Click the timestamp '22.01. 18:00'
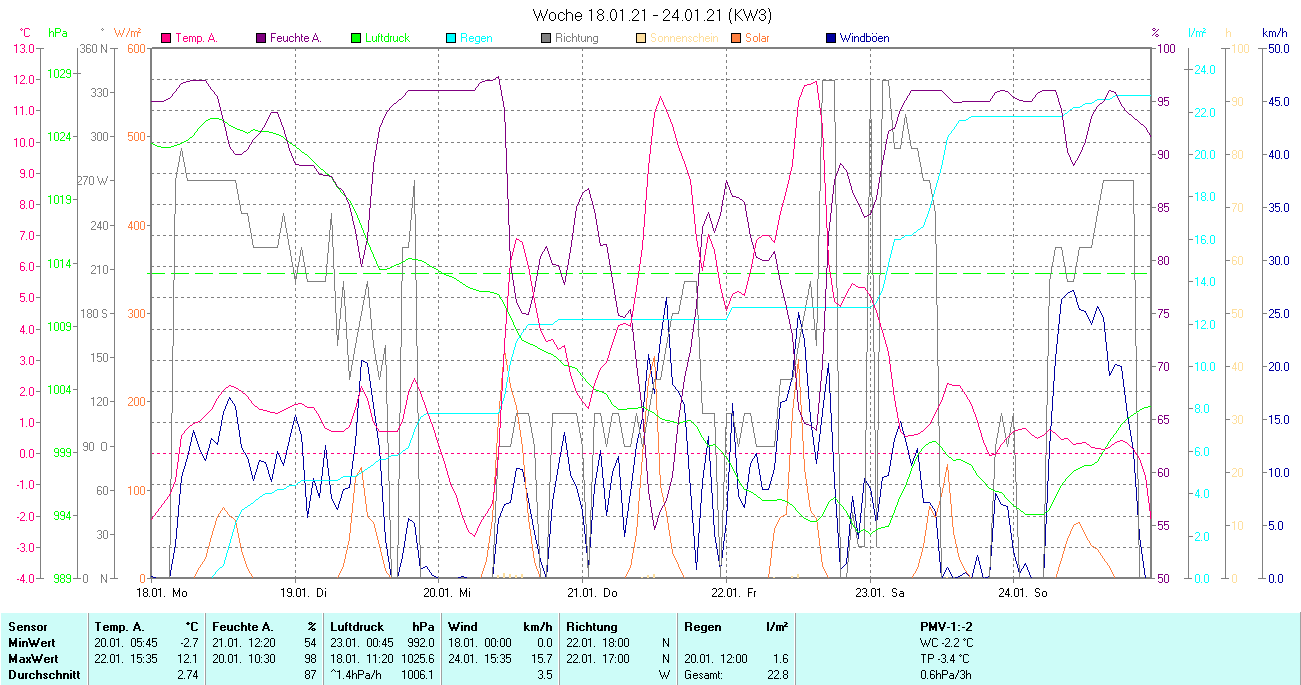Screen dimensions: 1301x685 600,643
